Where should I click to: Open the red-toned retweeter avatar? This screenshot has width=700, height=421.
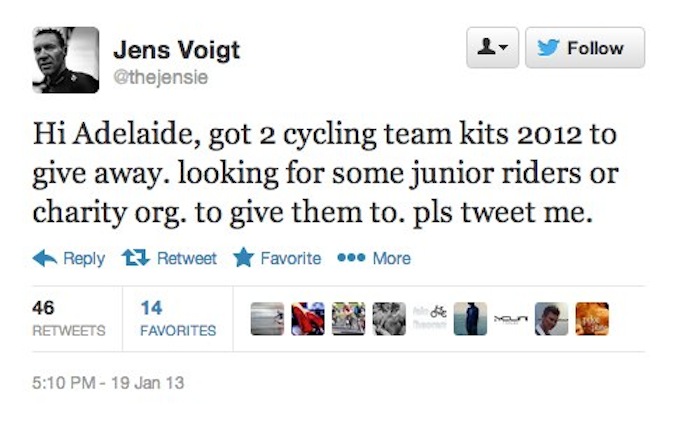(308, 319)
